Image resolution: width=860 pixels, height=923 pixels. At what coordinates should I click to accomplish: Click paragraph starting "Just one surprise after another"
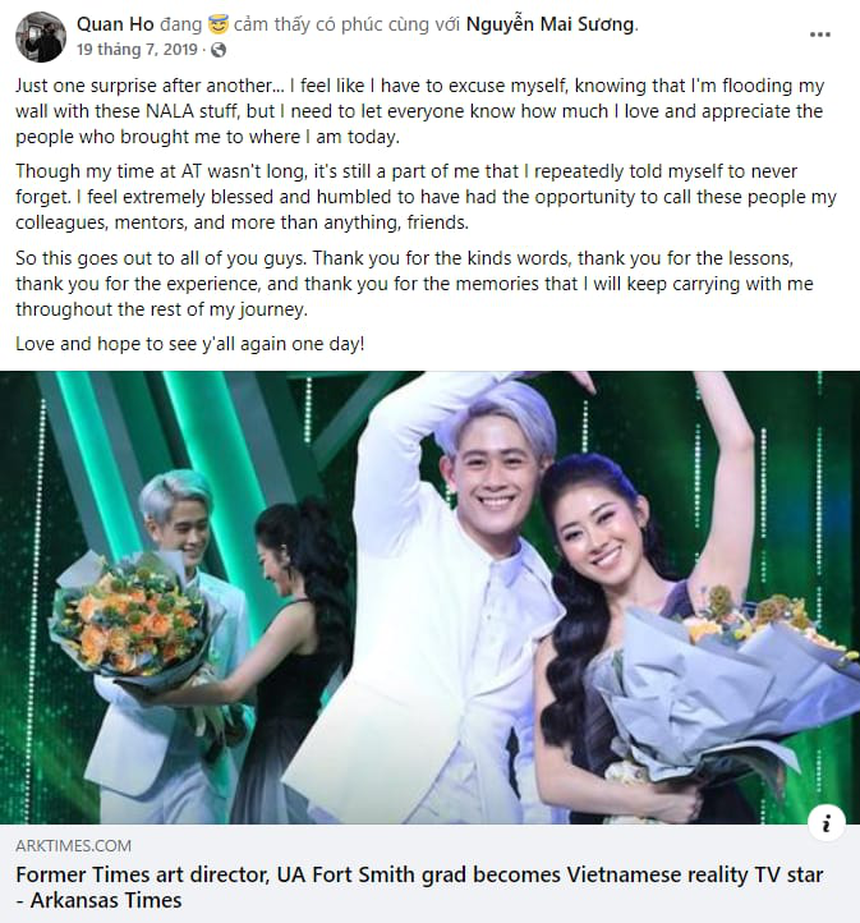click(x=420, y=111)
